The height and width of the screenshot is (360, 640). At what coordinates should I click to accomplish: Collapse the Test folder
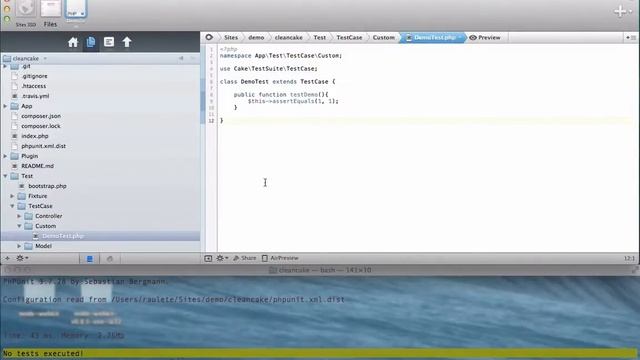(x=5, y=176)
